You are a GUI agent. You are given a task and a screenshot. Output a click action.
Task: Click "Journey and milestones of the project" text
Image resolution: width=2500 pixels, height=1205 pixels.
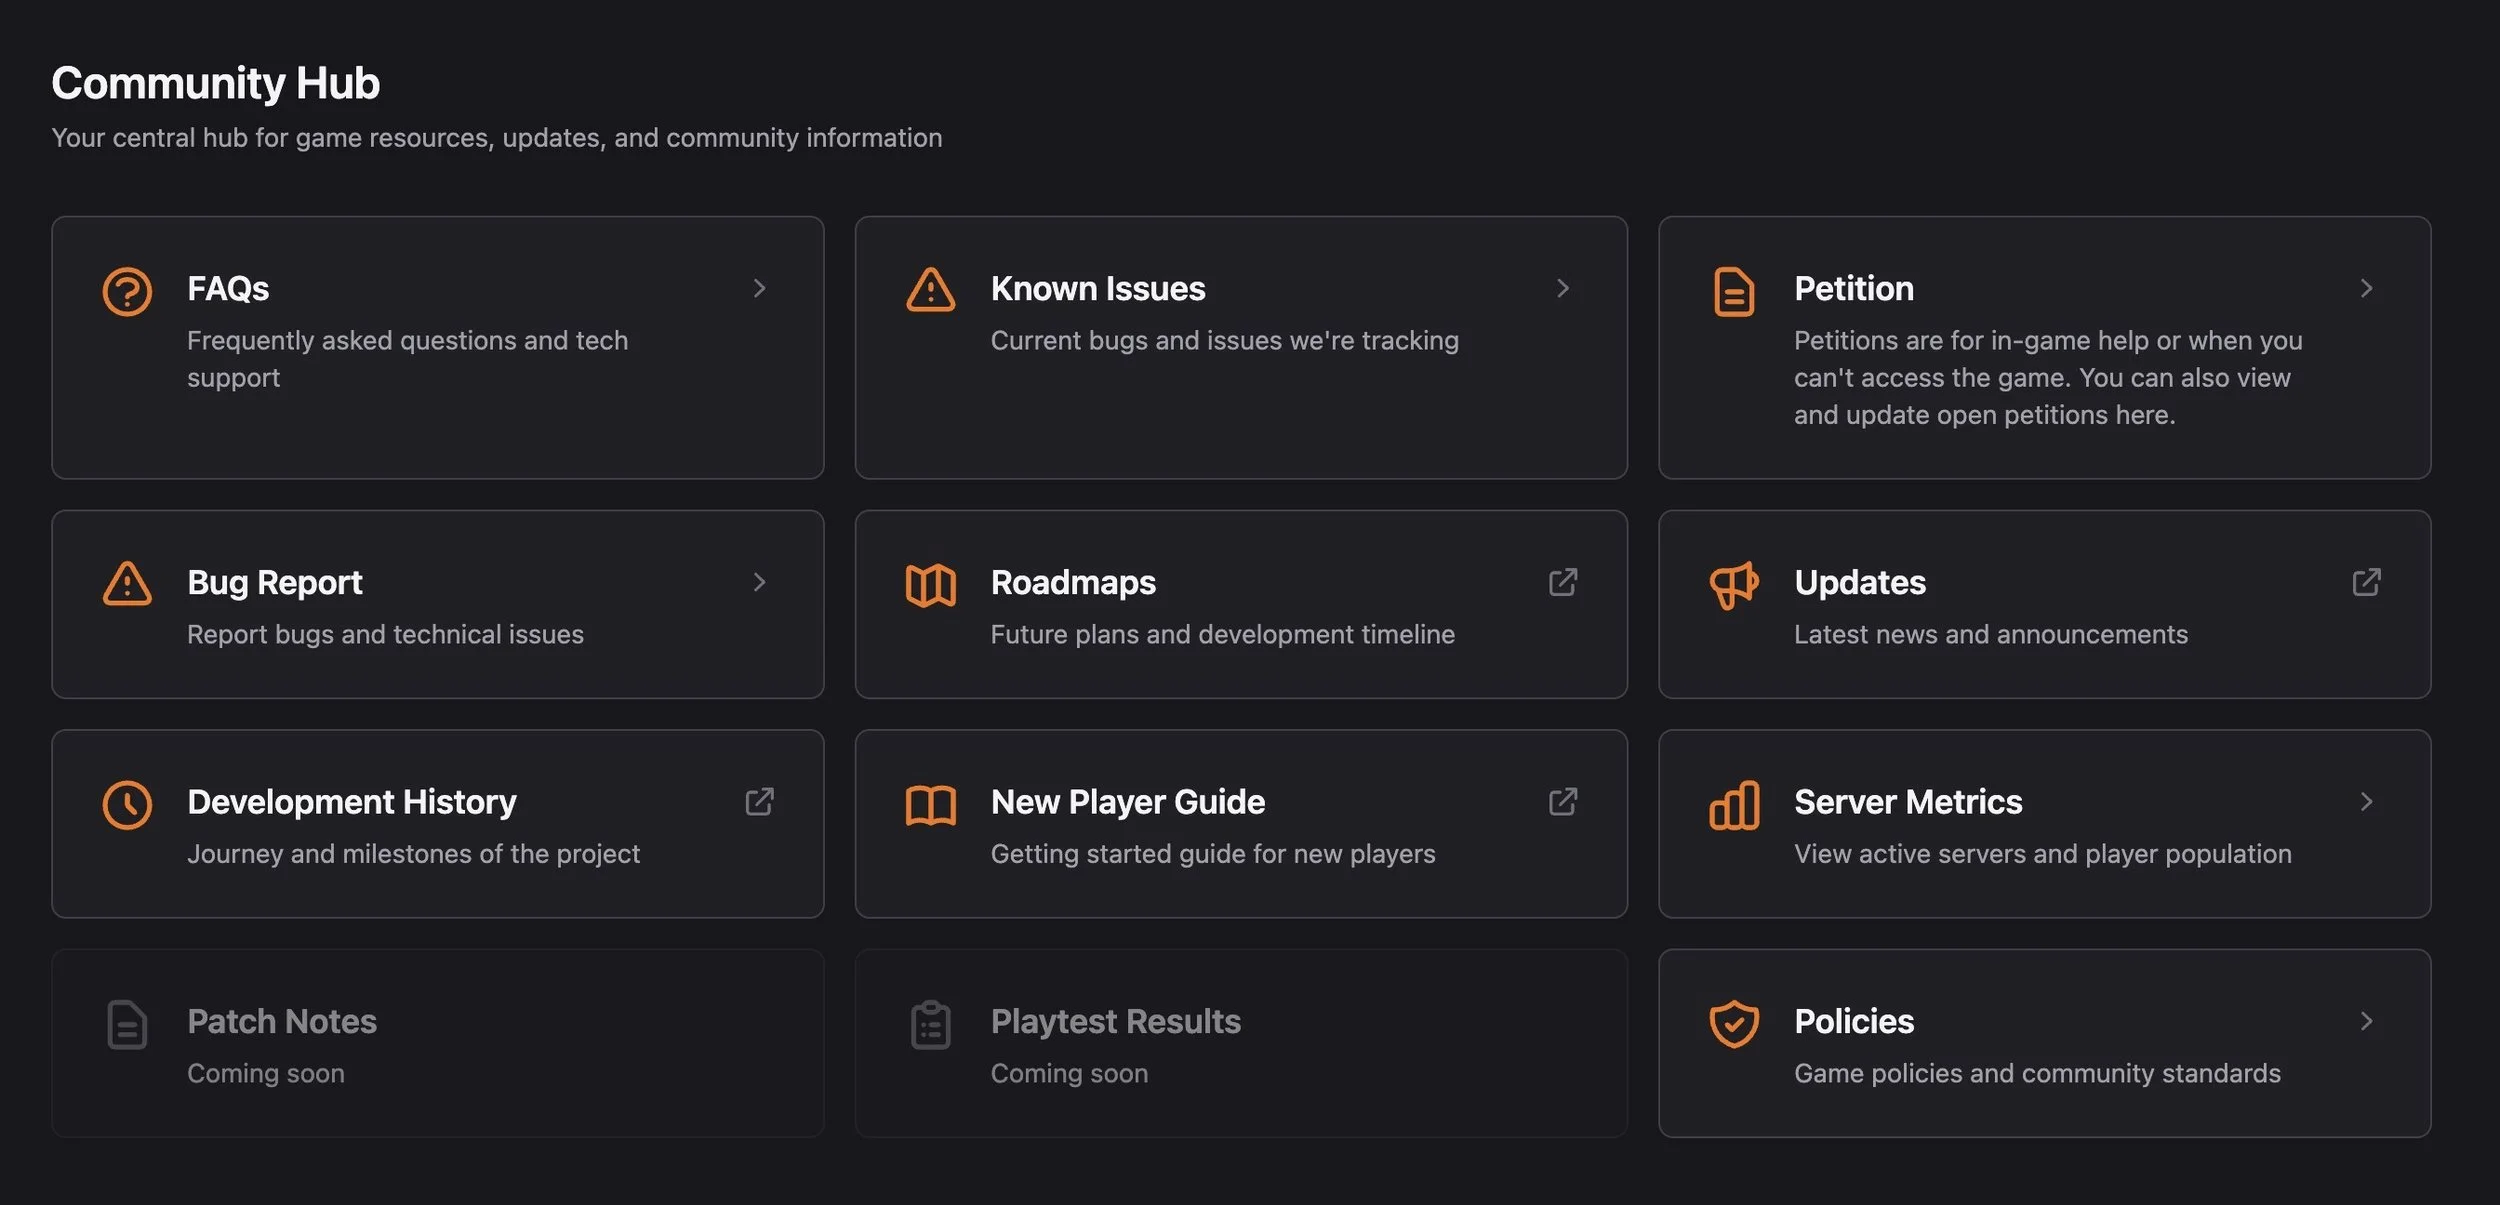pos(413,853)
